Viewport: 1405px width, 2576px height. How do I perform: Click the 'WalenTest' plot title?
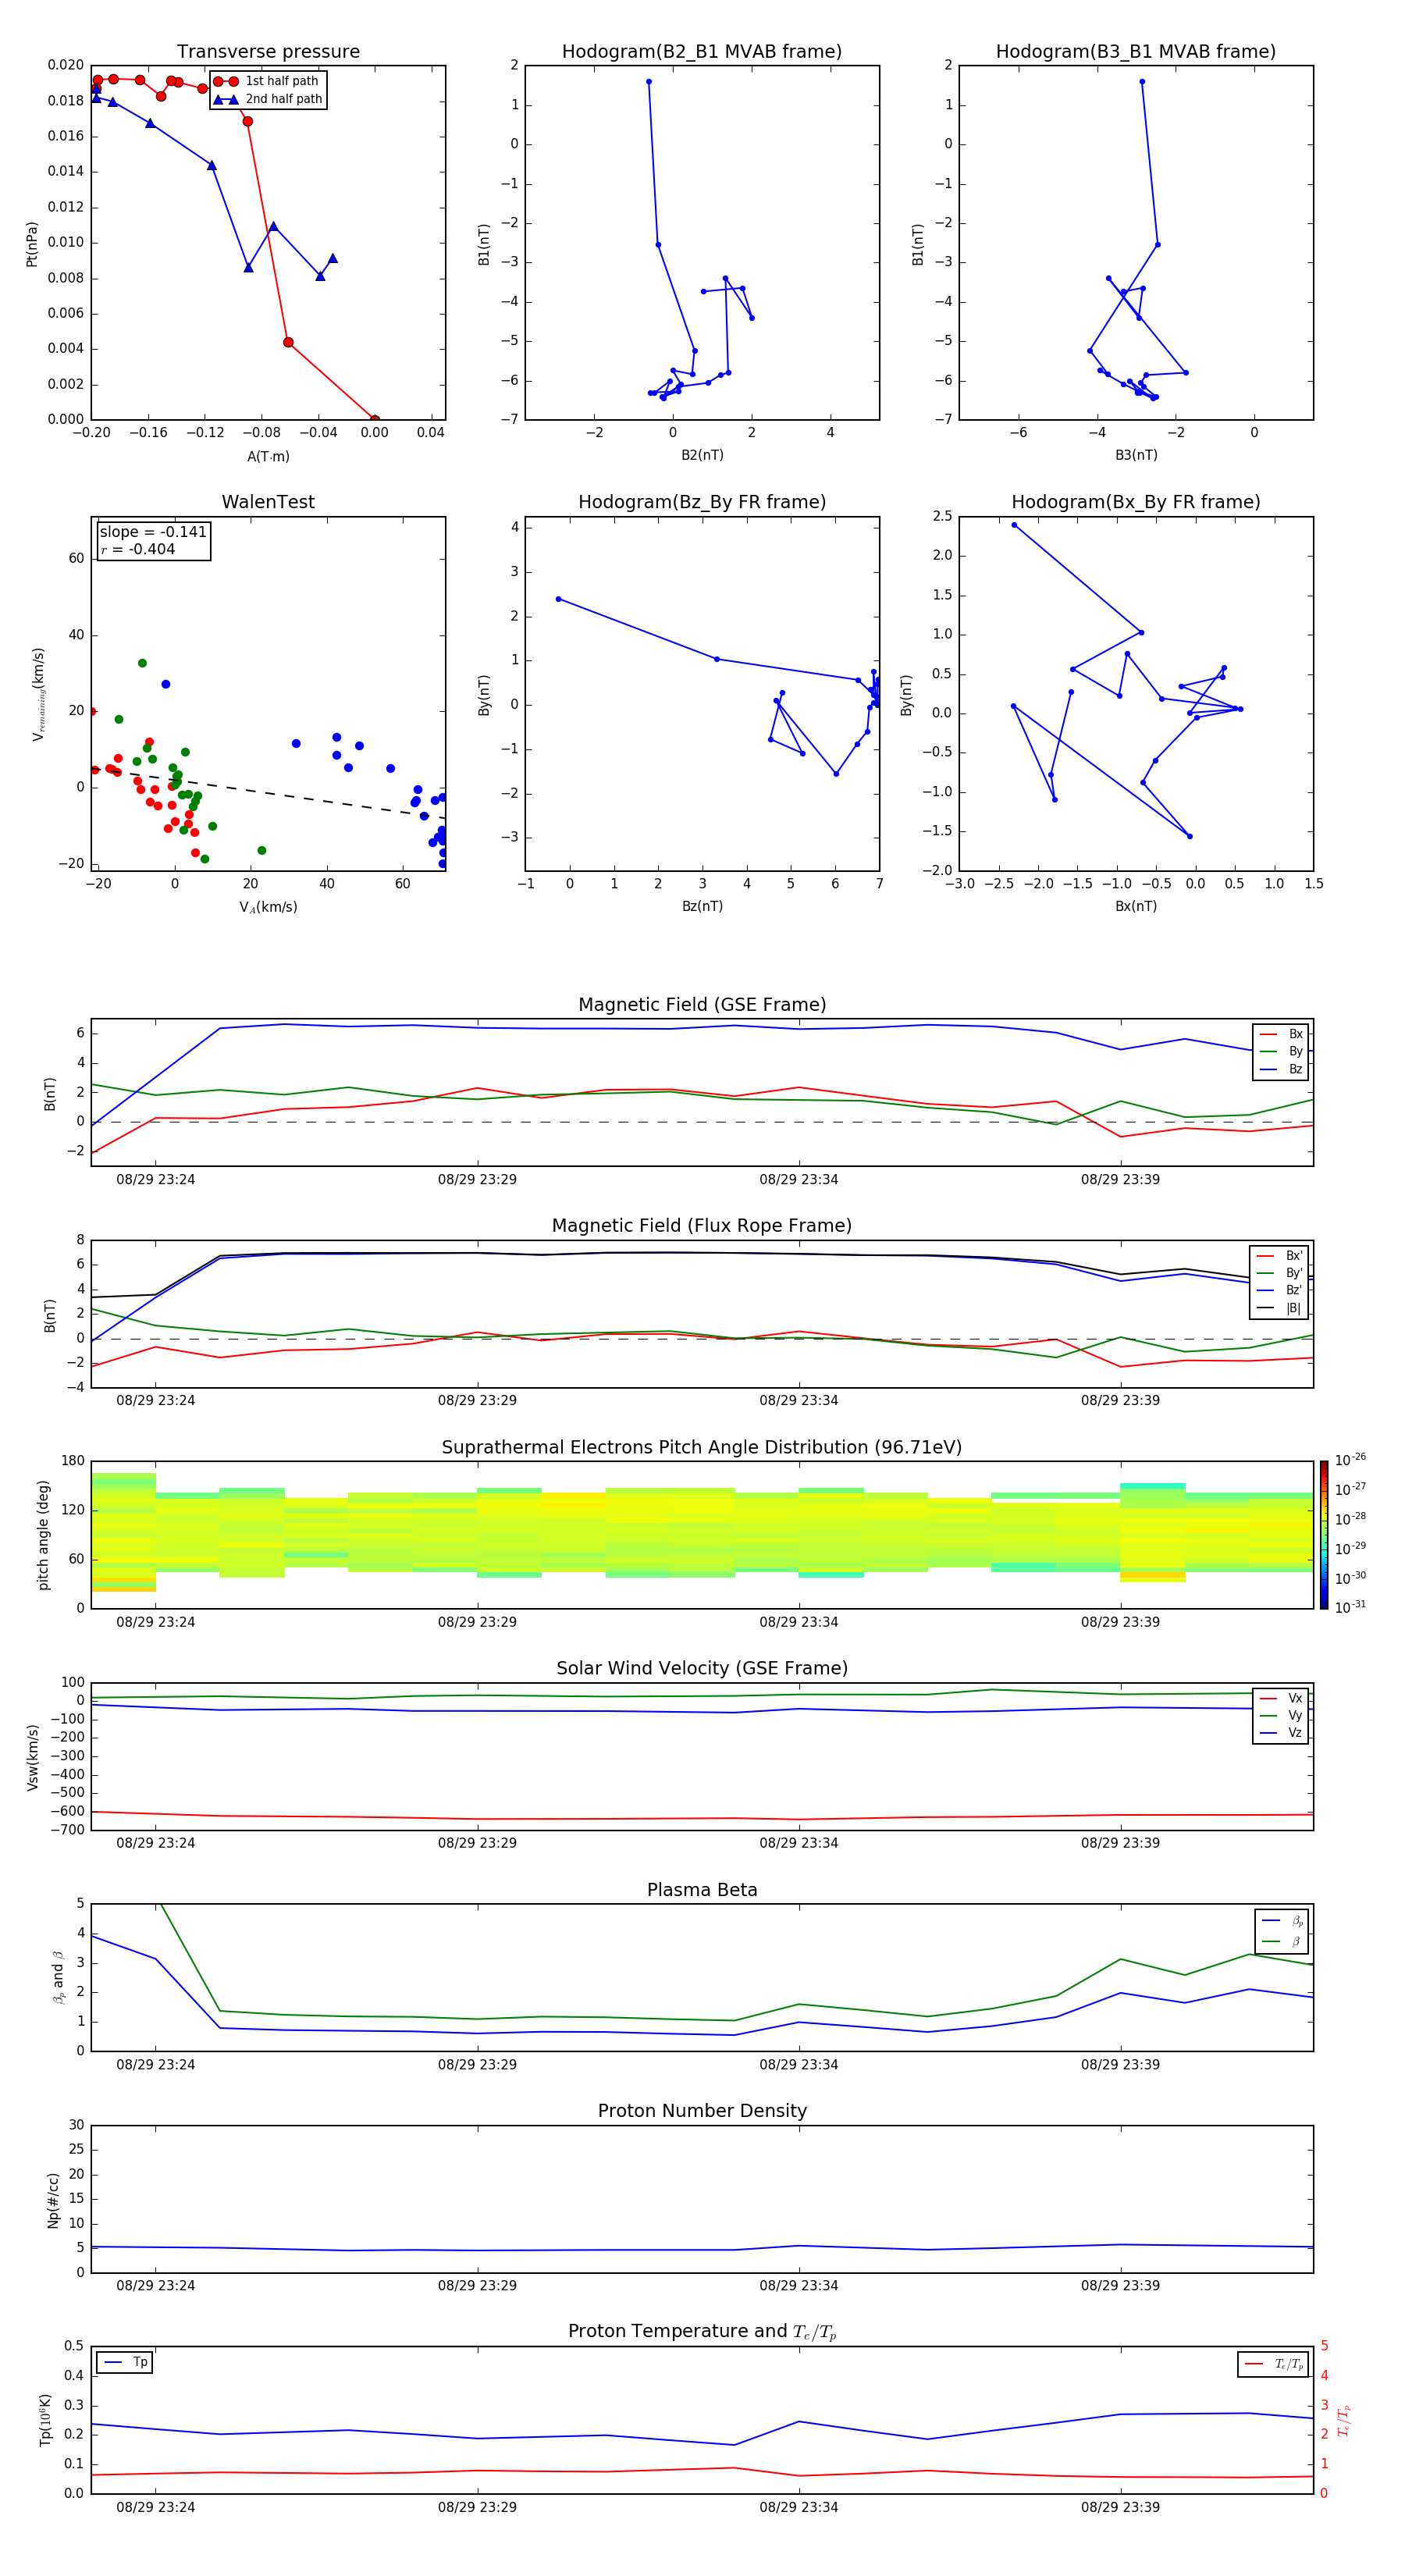coord(268,502)
